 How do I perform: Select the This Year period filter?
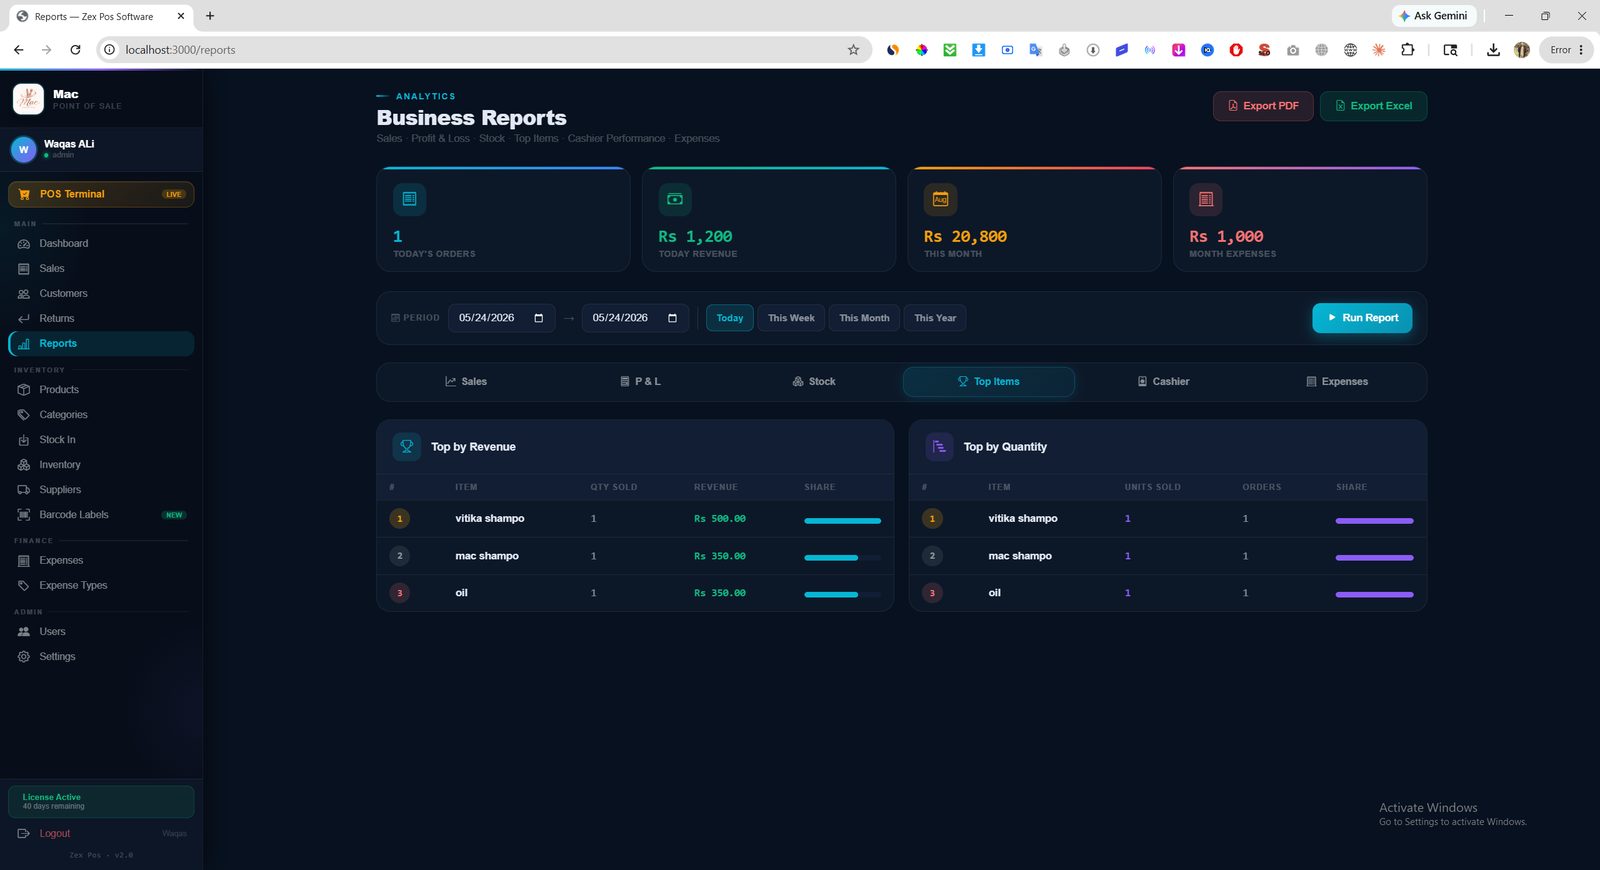click(x=935, y=318)
